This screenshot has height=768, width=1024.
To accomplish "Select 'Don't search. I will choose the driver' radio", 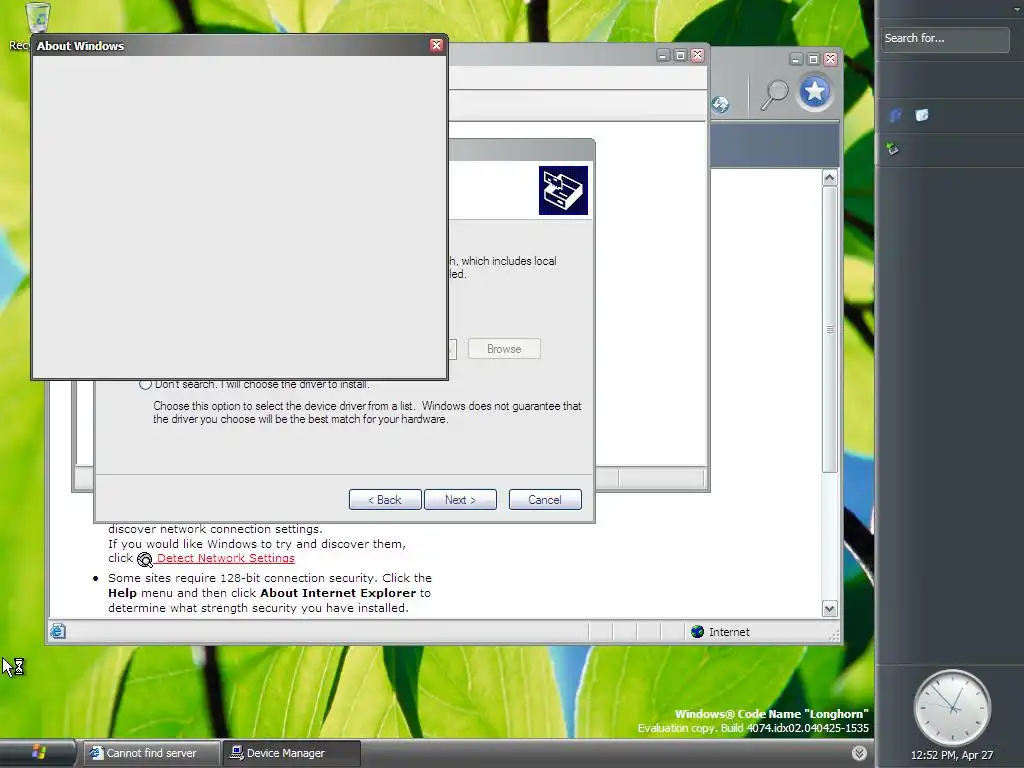I will click(145, 384).
